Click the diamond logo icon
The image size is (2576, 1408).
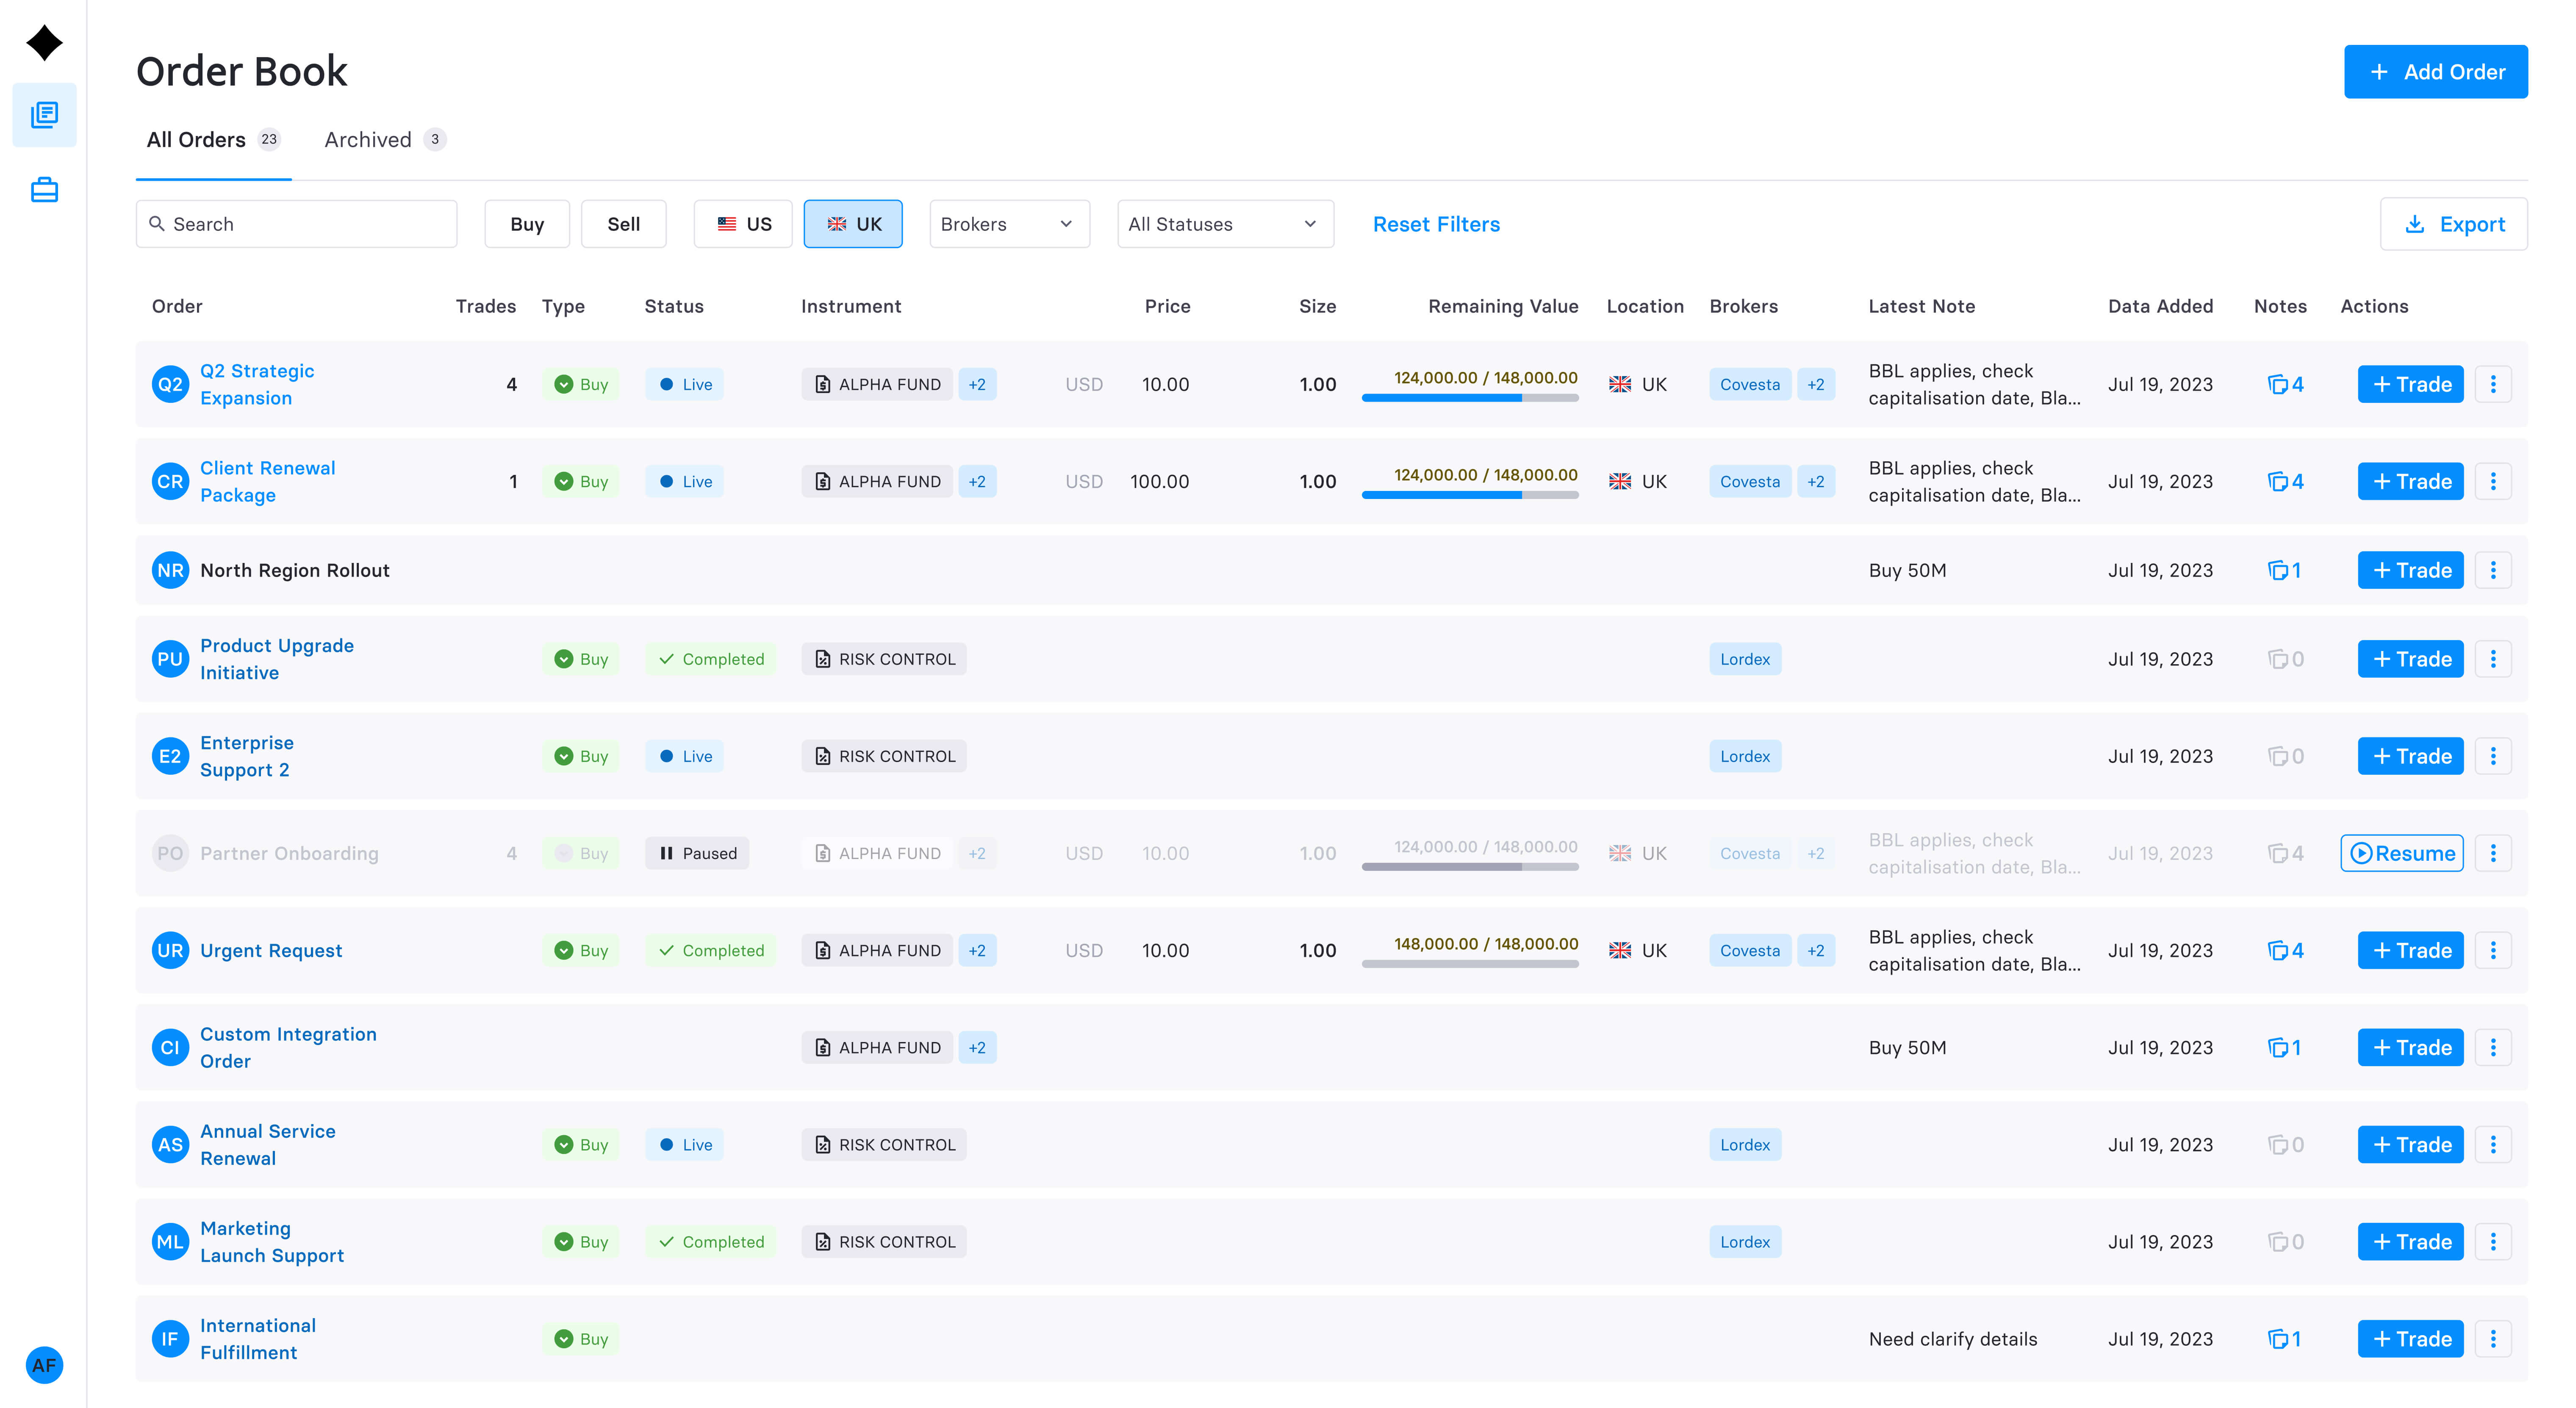[x=44, y=43]
